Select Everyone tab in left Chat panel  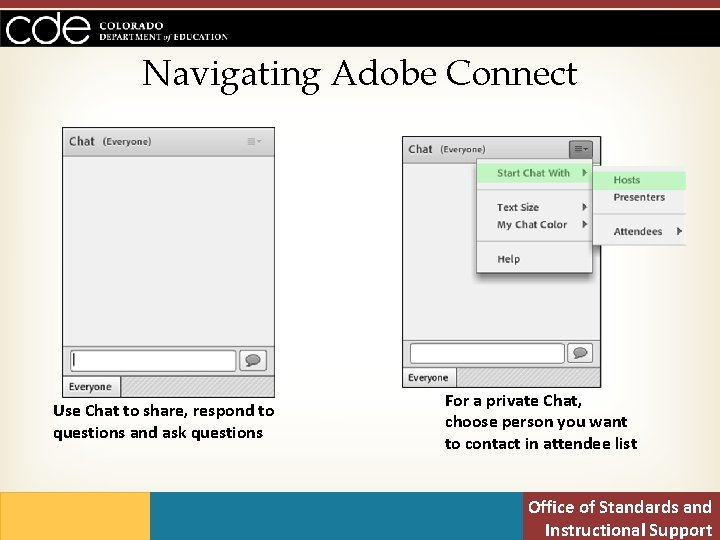pyautogui.click(x=91, y=387)
